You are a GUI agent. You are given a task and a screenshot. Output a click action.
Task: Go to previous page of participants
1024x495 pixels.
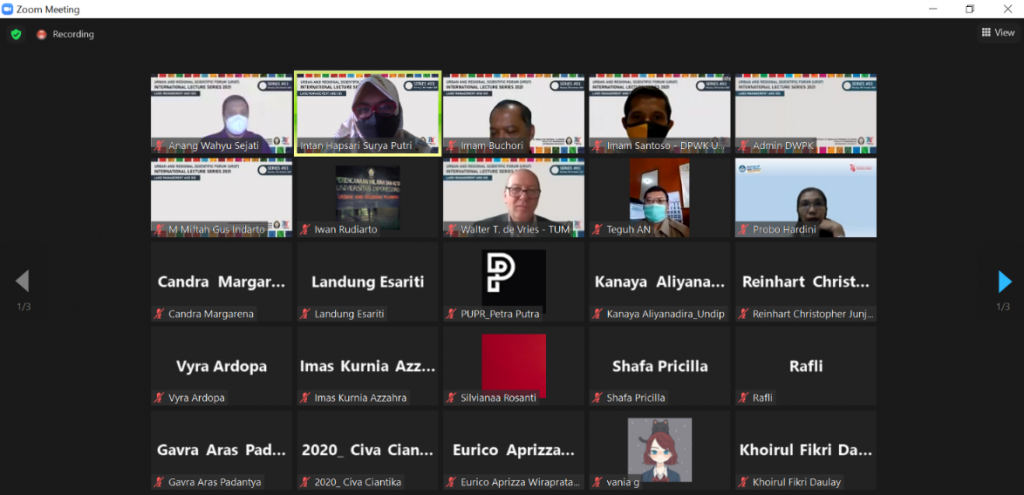click(22, 282)
